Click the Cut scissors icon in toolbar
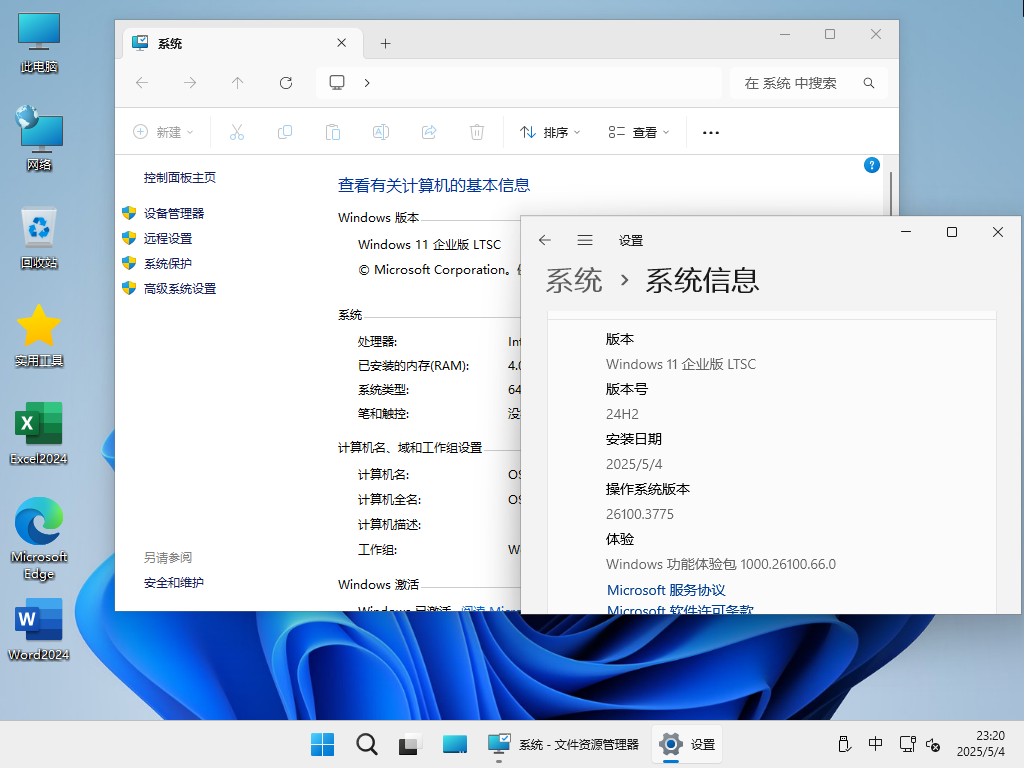1024x768 pixels. coord(237,133)
